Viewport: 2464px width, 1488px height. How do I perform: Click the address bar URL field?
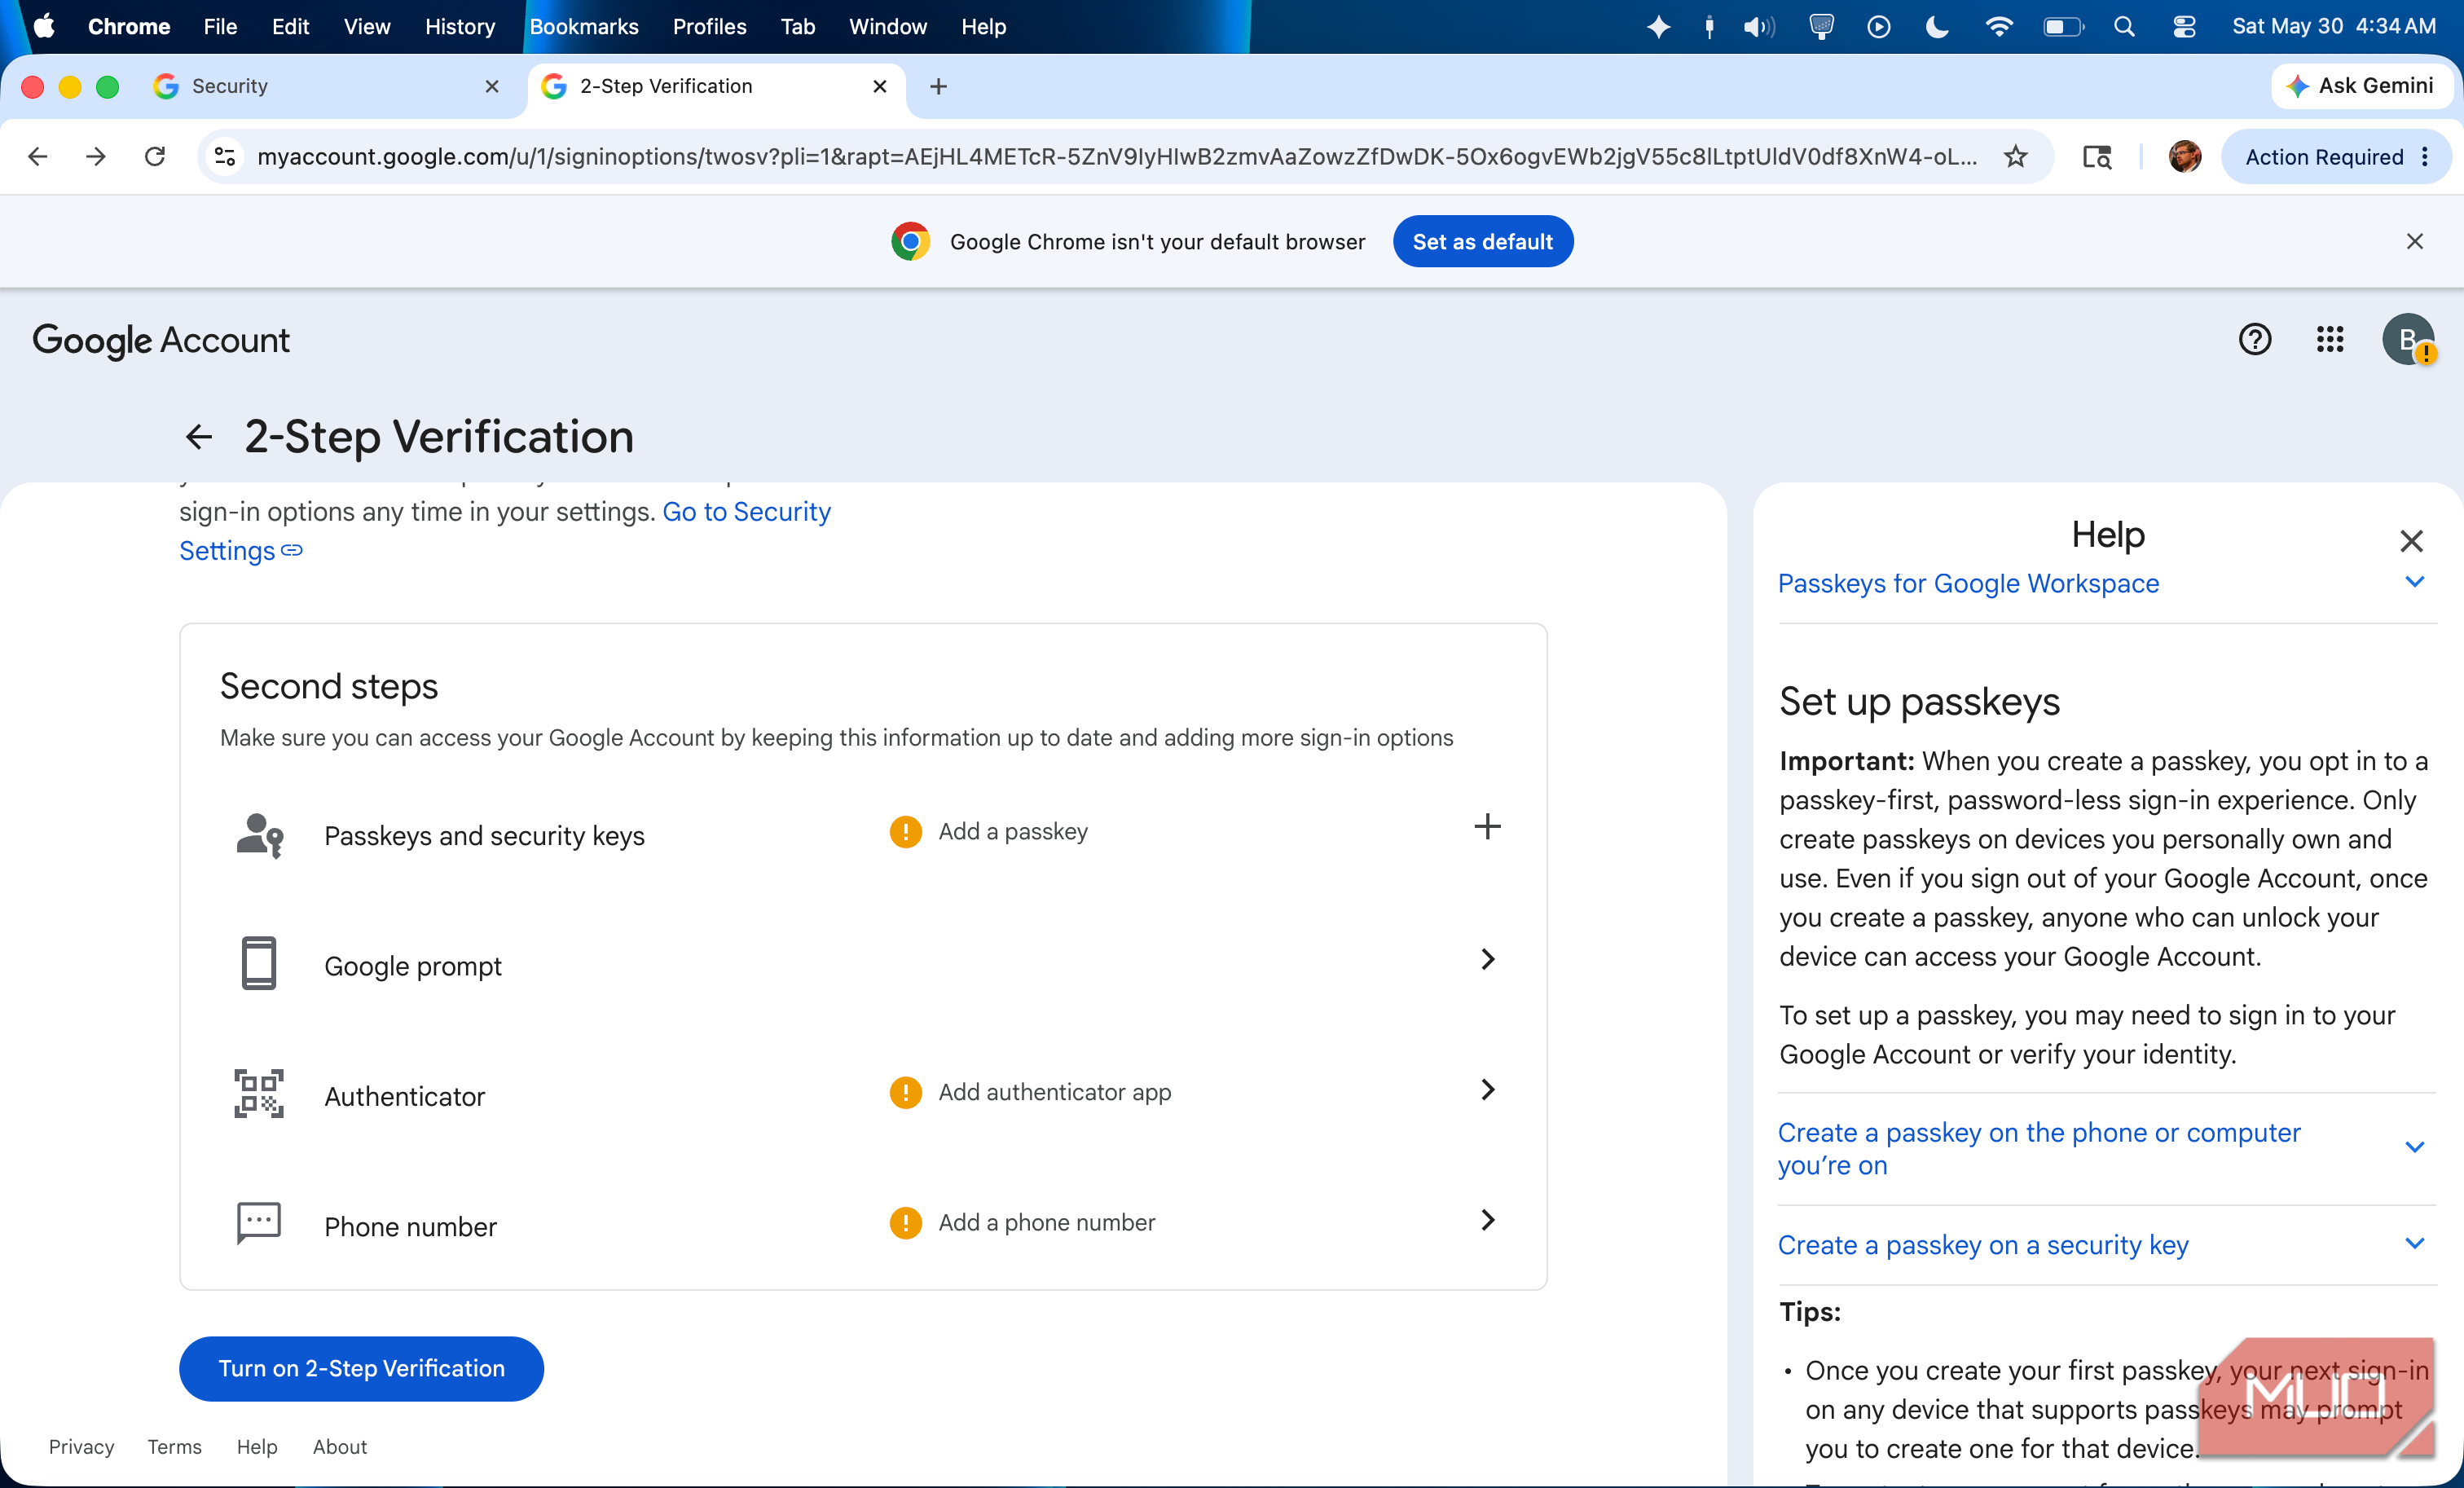pyautogui.click(x=1116, y=156)
